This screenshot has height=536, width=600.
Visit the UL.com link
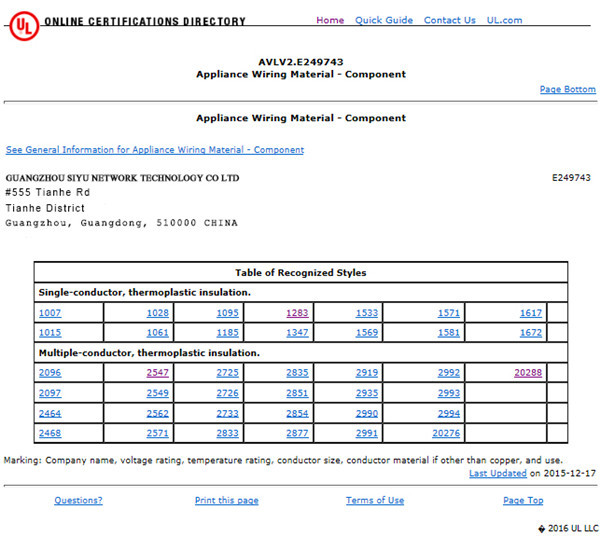pos(504,20)
